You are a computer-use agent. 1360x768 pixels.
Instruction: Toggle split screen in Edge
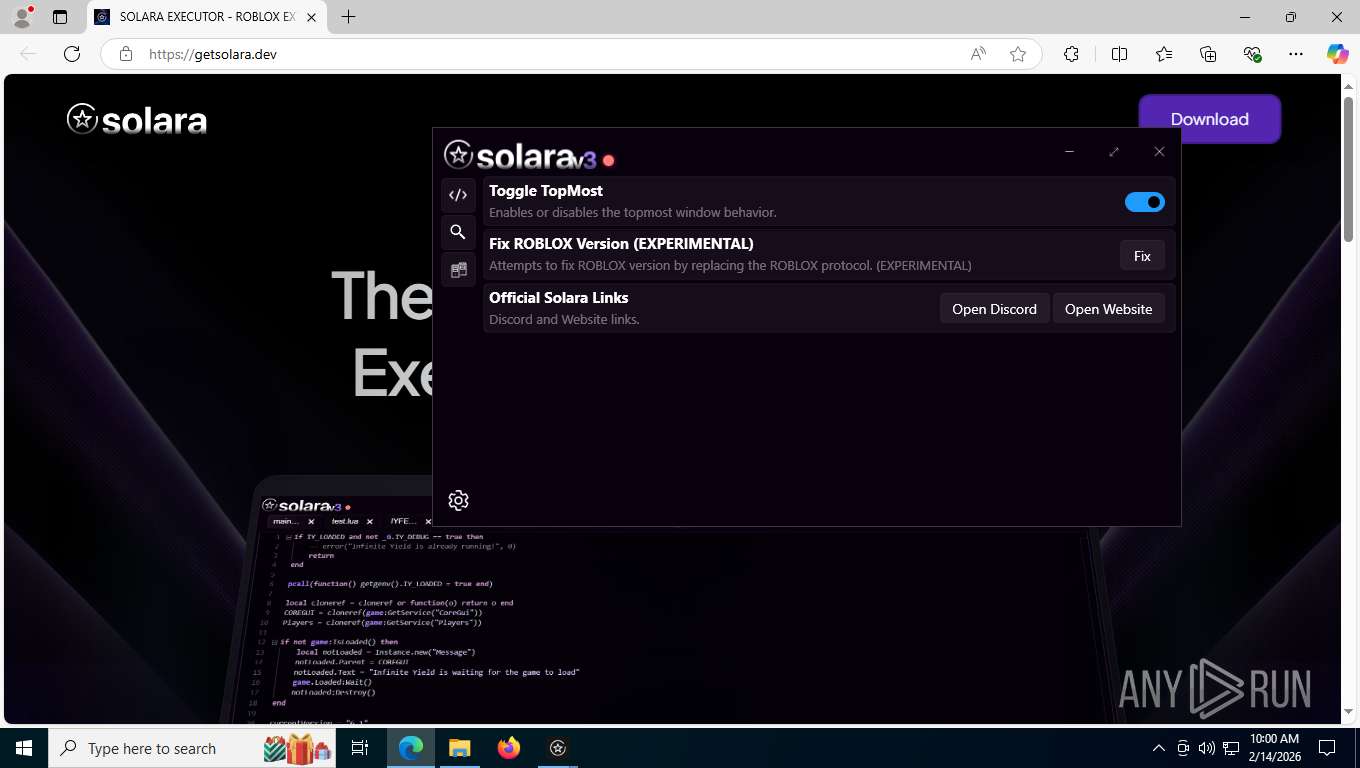[x=1119, y=54]
